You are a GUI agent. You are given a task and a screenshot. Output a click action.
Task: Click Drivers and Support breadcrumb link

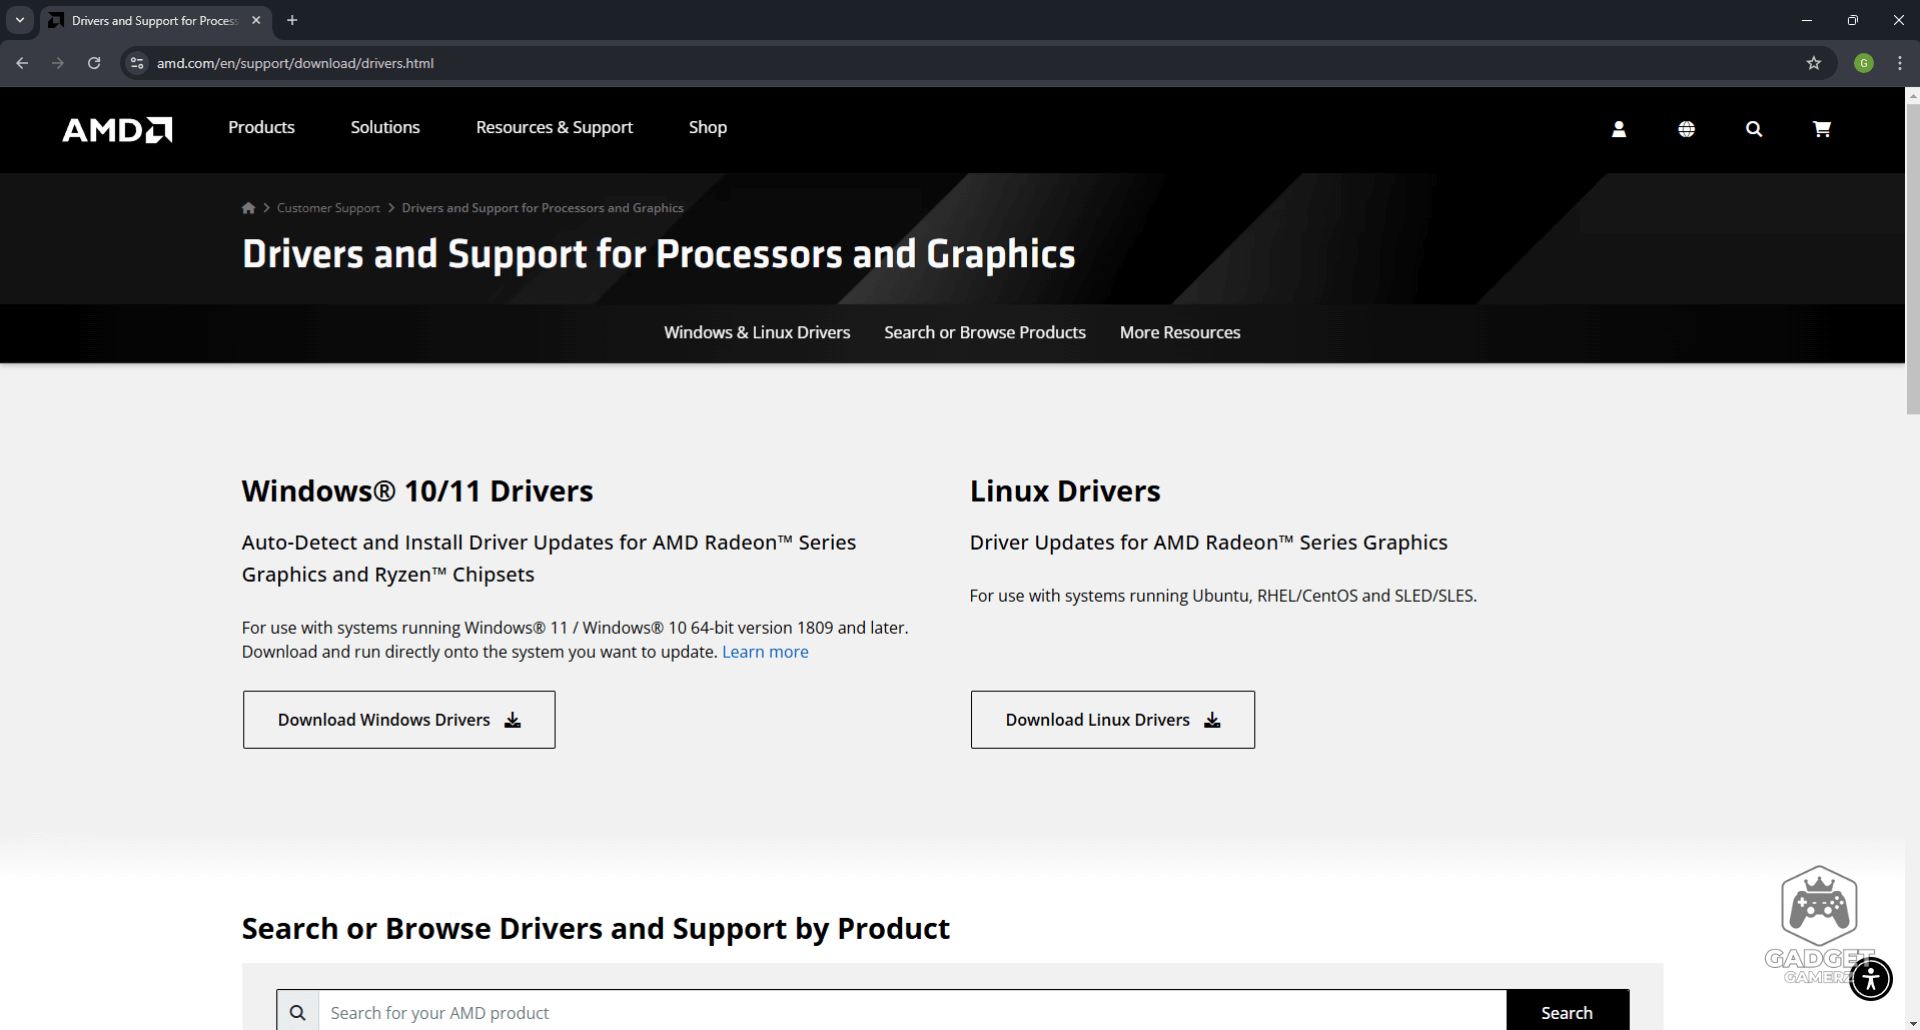pos(542,208)
